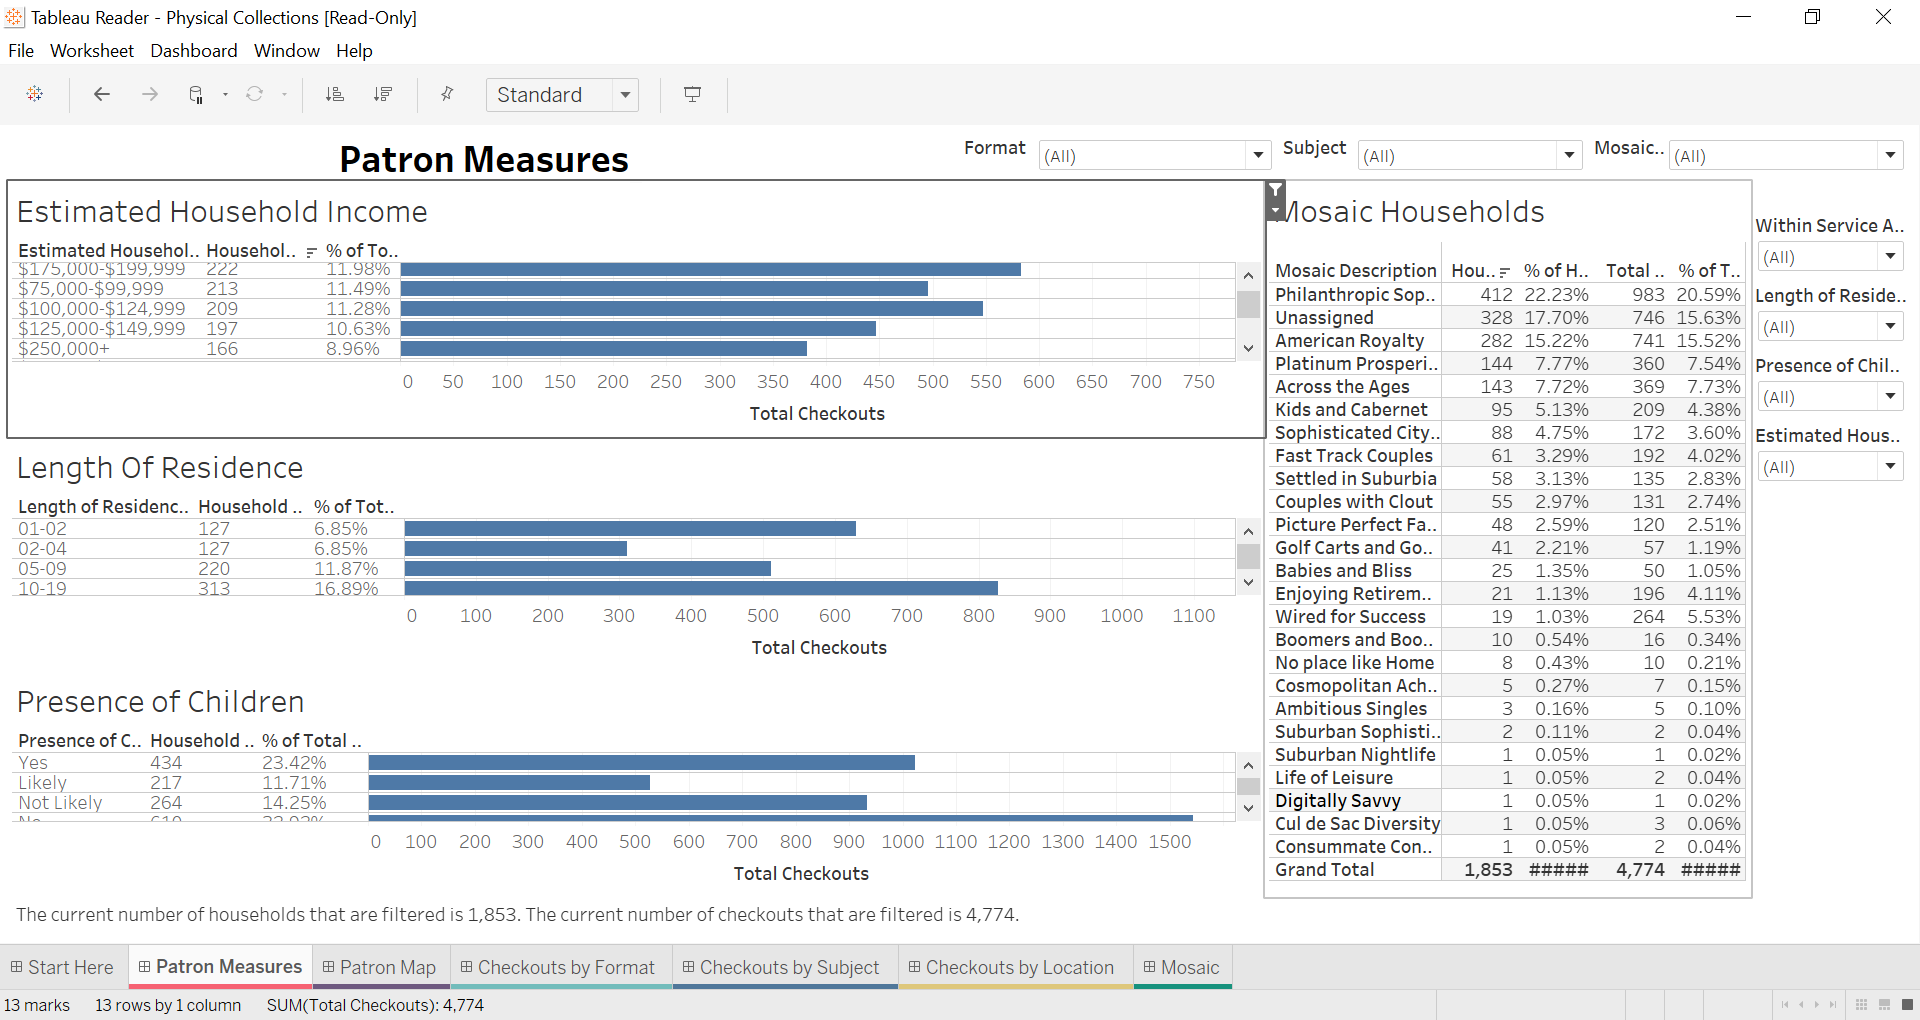This screenshot has width=1920, height=1020.
Task: Sort descending using toolbar icon
Action: point(383,94)
